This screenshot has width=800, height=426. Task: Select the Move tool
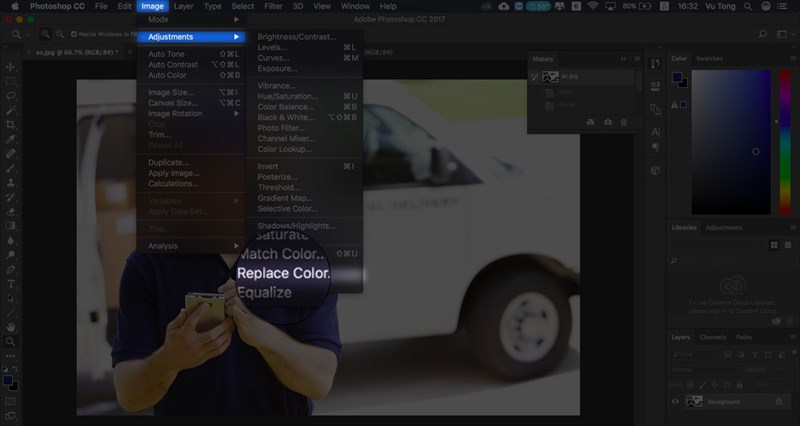pos(10,67)
